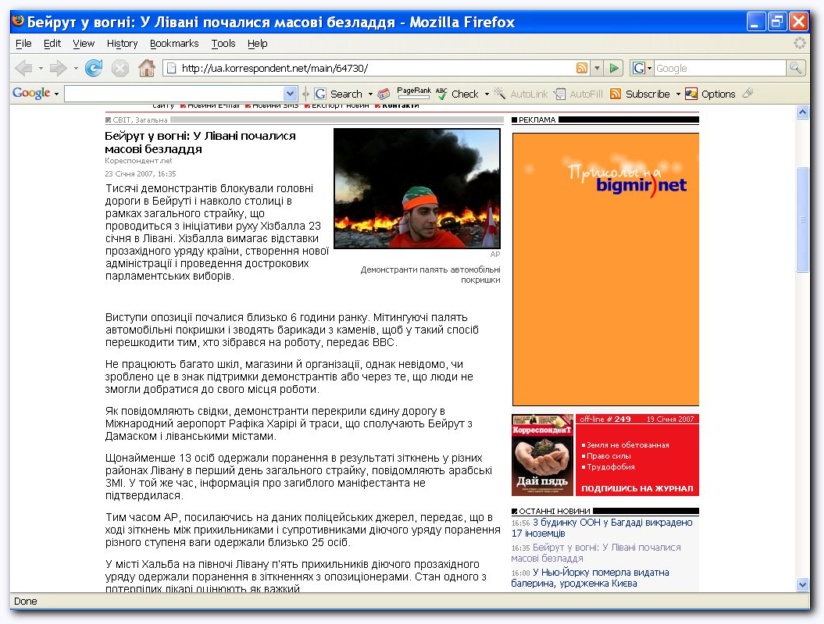Click the Google toolbar separator grip
The image size is (824, 624).
(x=305, y=94)
